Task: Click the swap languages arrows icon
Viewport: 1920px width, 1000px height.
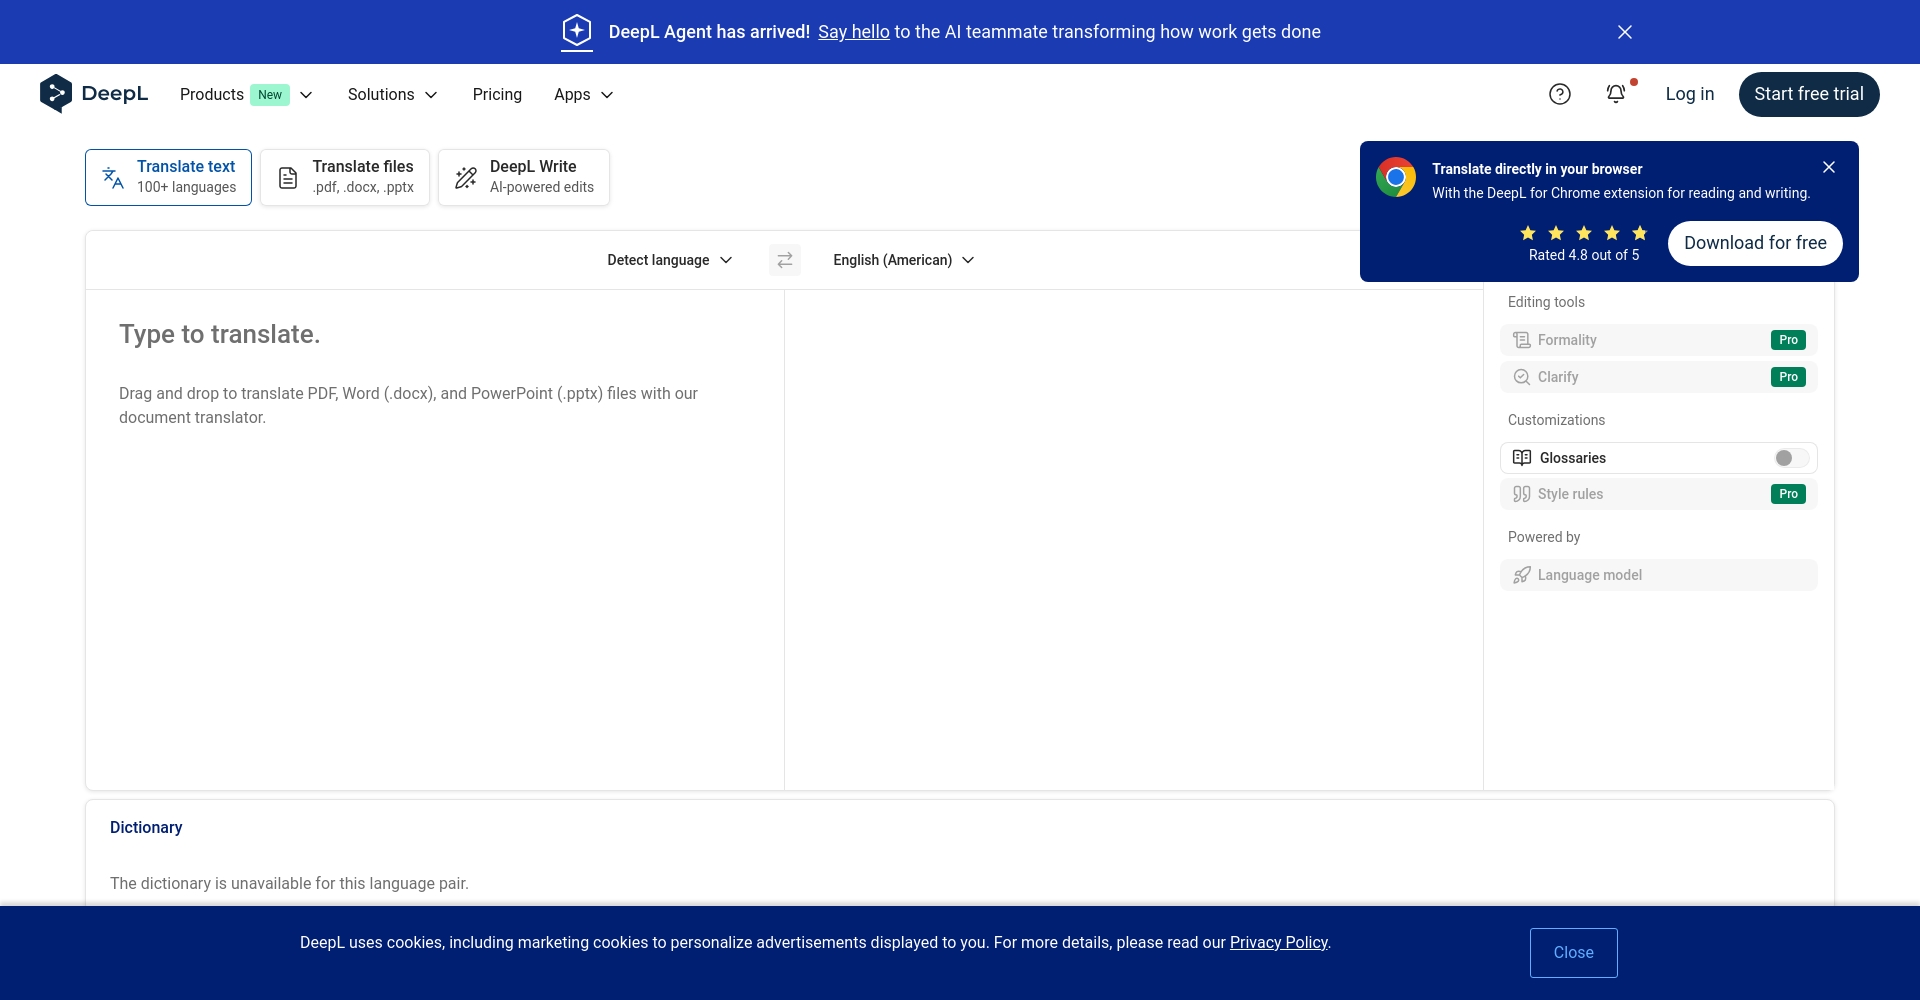Action: tap(785, 260)
